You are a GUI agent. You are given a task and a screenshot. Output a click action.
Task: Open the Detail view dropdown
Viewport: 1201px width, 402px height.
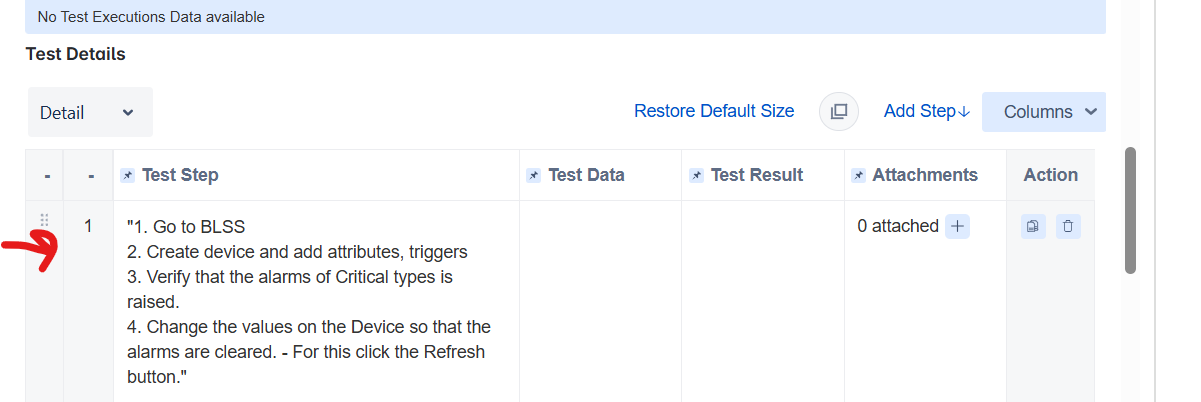pyautogui.click(x=90, y=112)
